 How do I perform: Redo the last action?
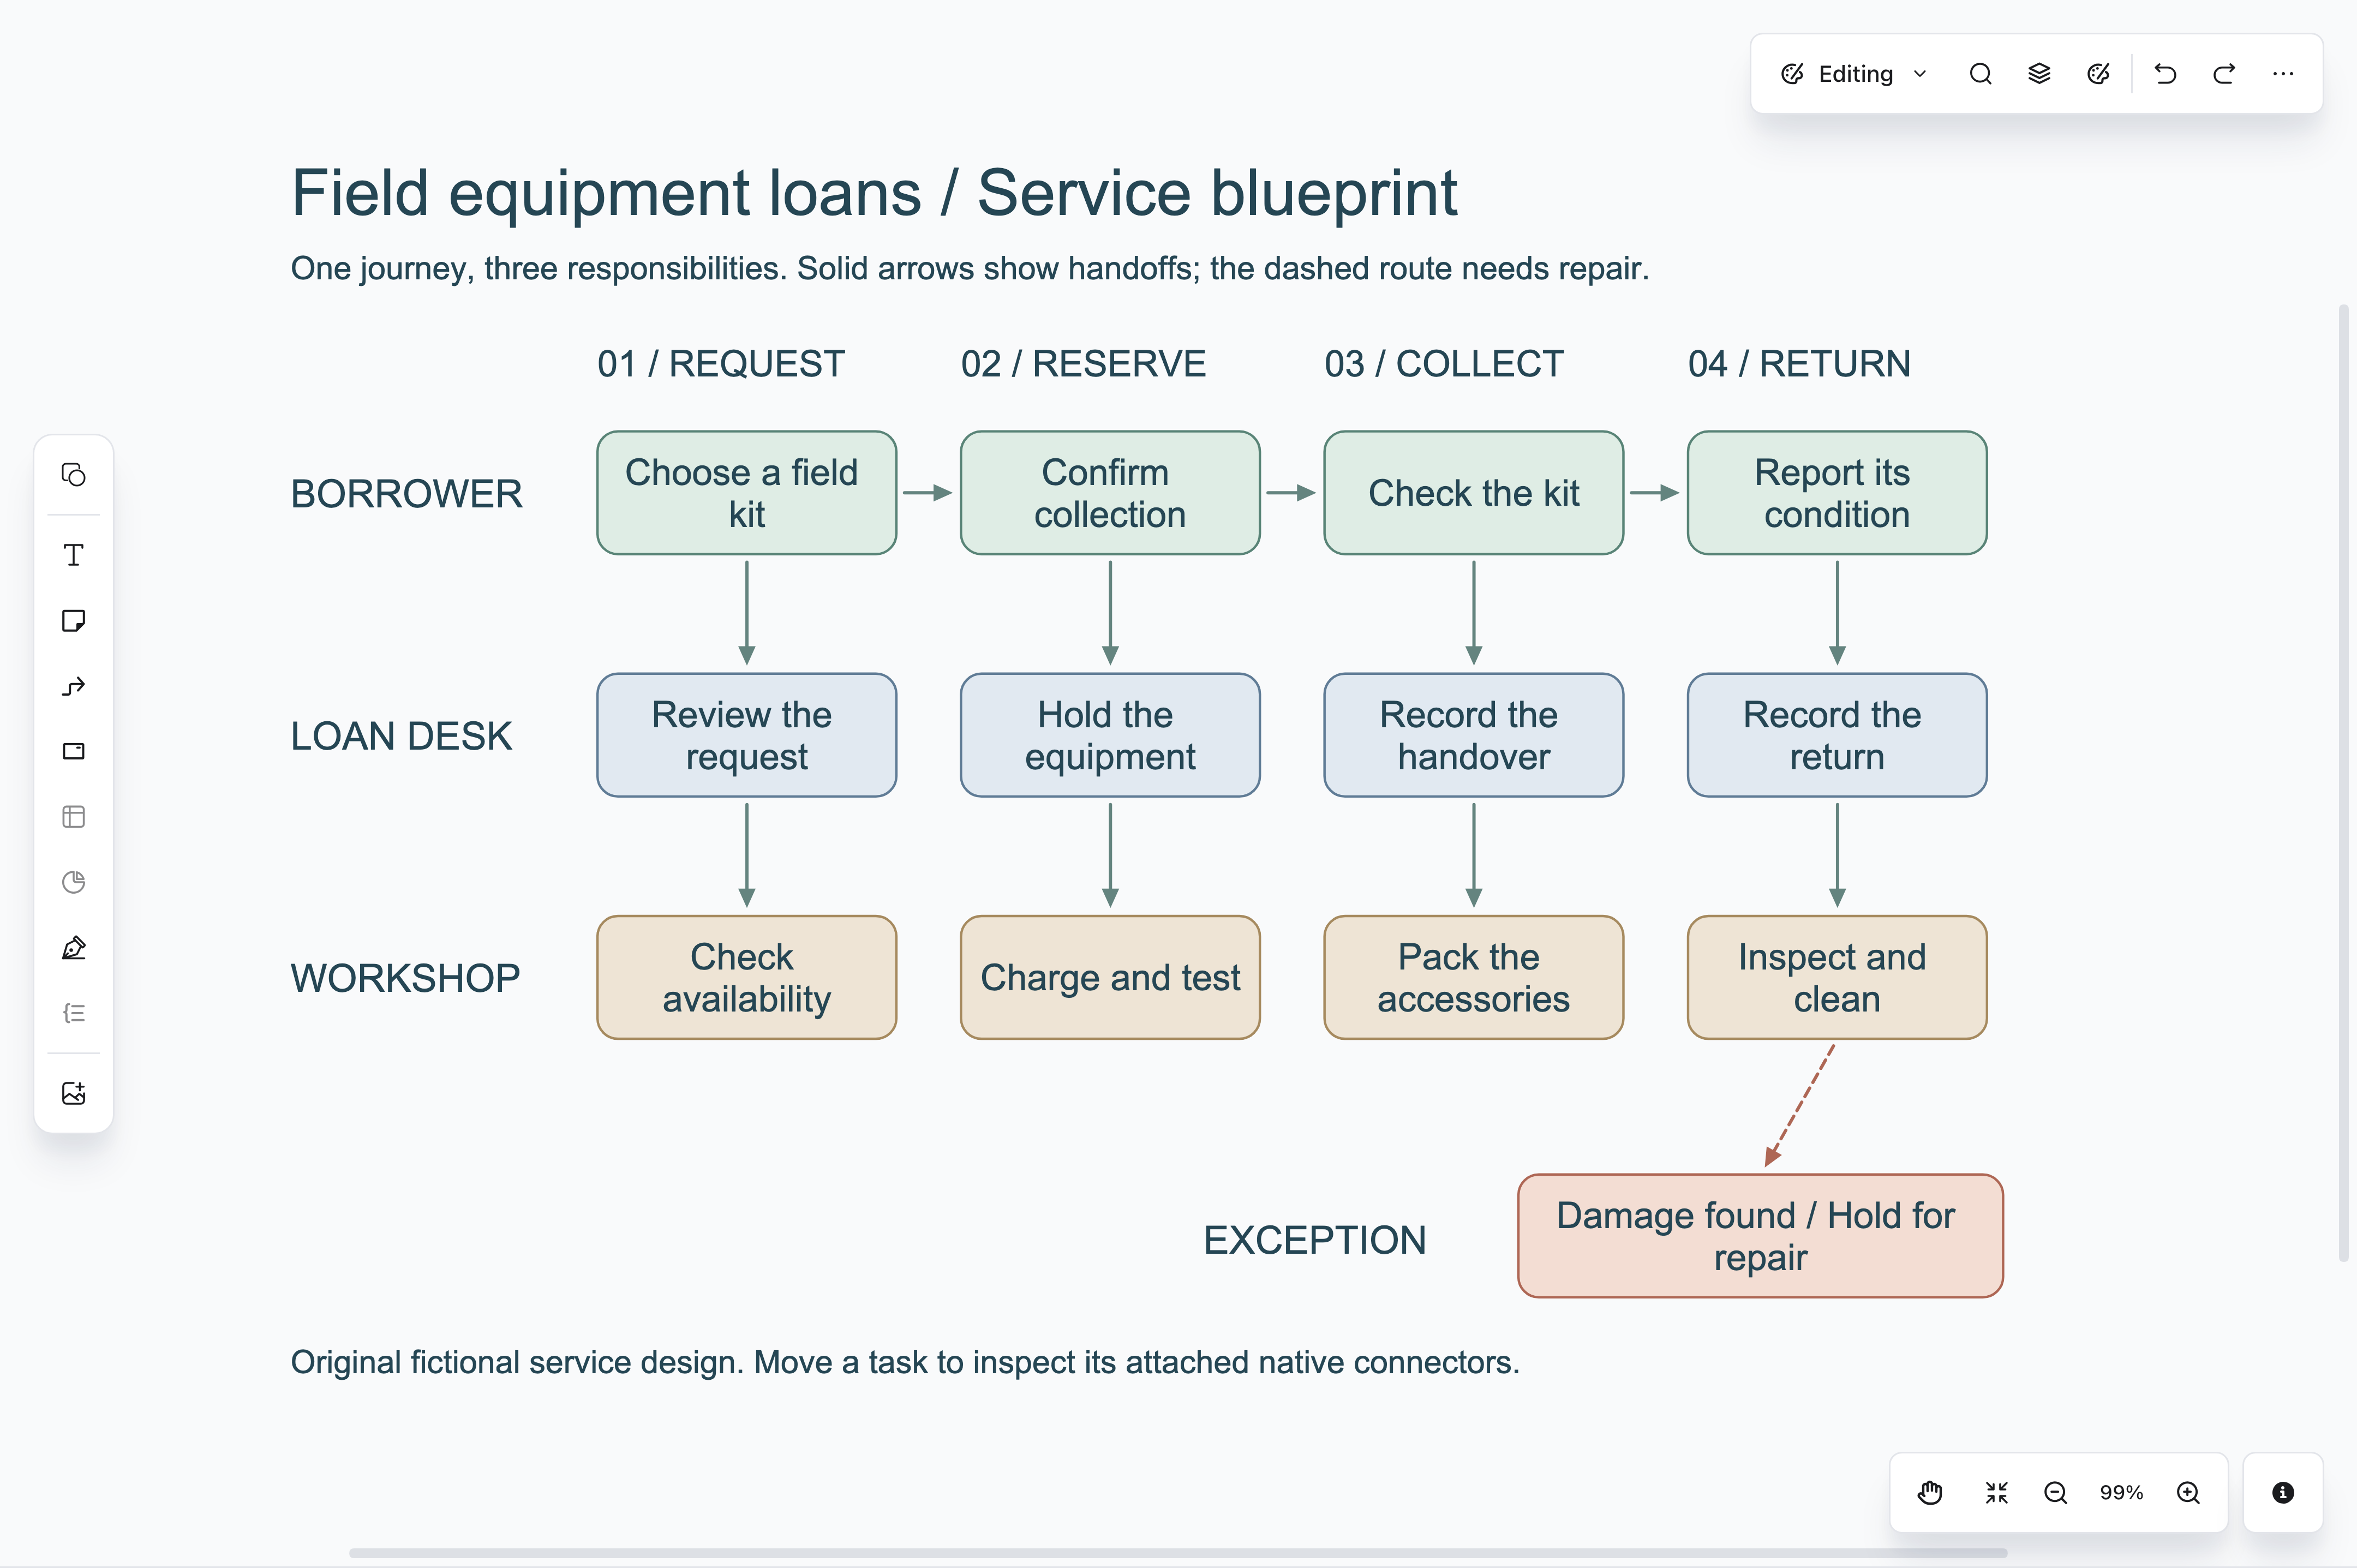(2224, 74)
